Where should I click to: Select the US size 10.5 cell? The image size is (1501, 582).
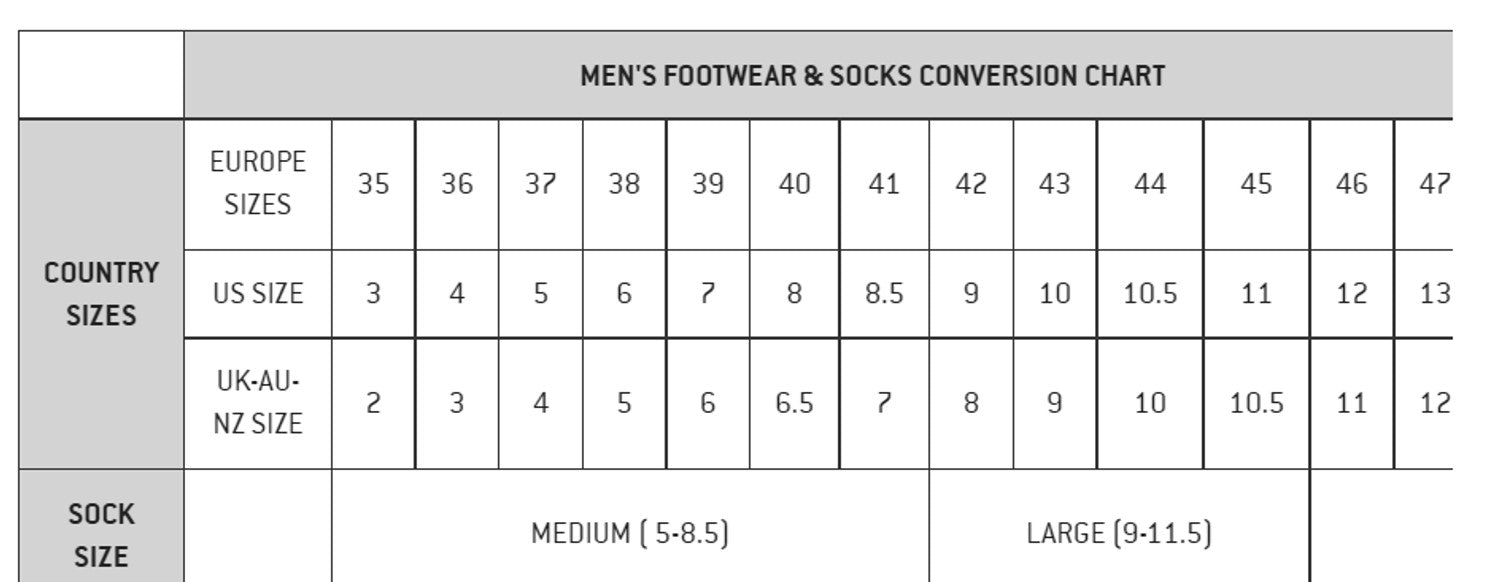pos(1150,294)
